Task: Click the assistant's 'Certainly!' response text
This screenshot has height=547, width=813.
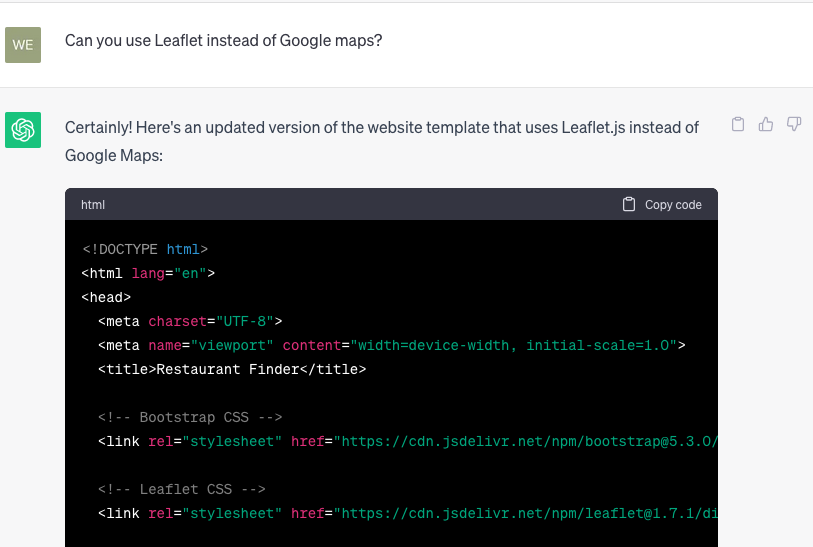Action: 382,141
